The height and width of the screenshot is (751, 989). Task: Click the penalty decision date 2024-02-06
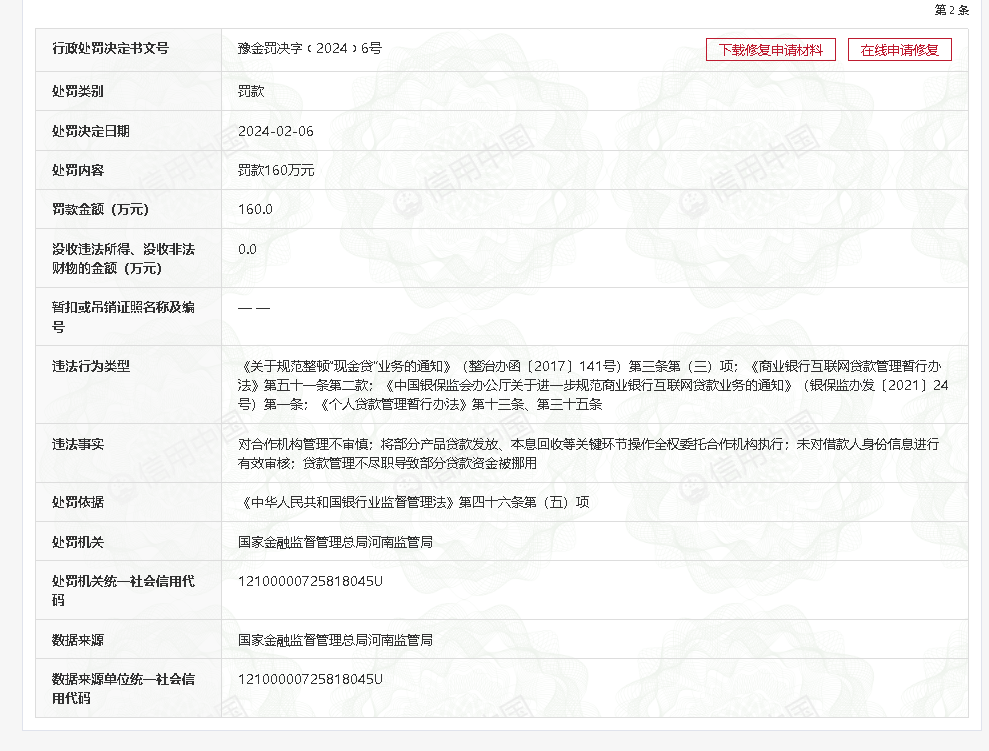point(276,131)
